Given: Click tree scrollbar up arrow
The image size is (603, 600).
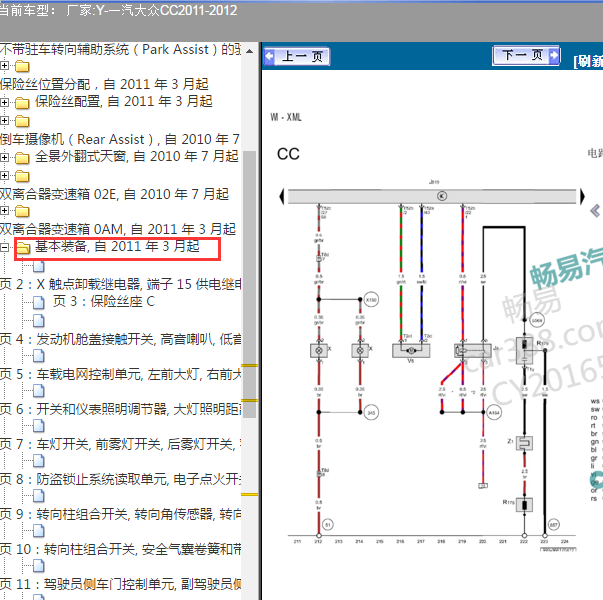Looking at the screenshot, I should [x=249, y=51].
